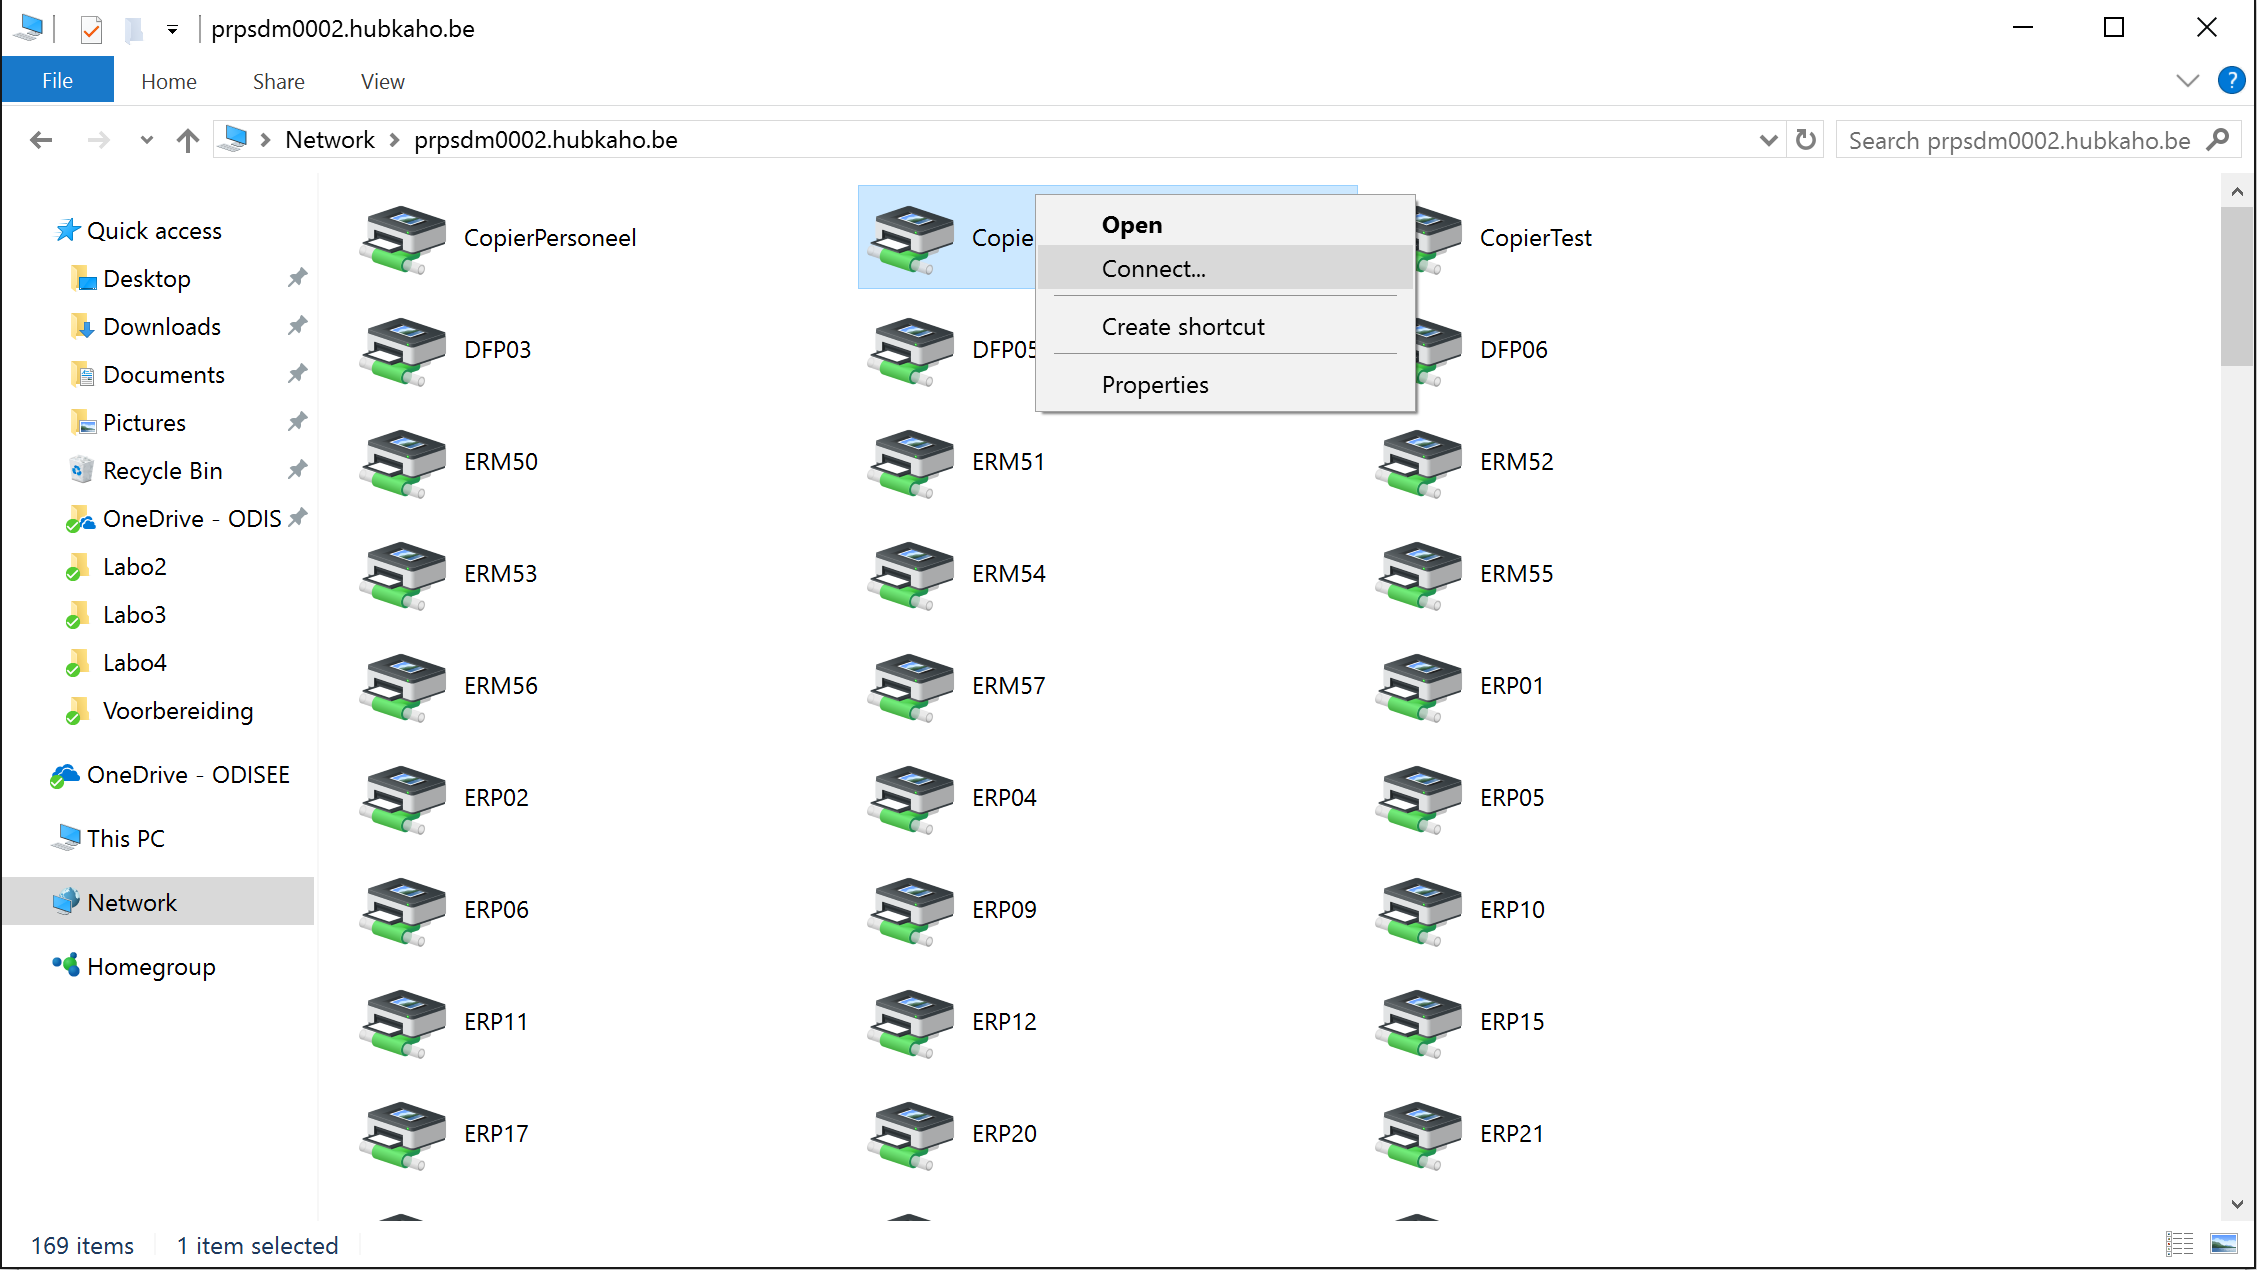Image resolution: width=2257 pixels, height=1270 pixels.
Task: Expand the ribbon with chevron arrow
Action: tap(2187, 81)
